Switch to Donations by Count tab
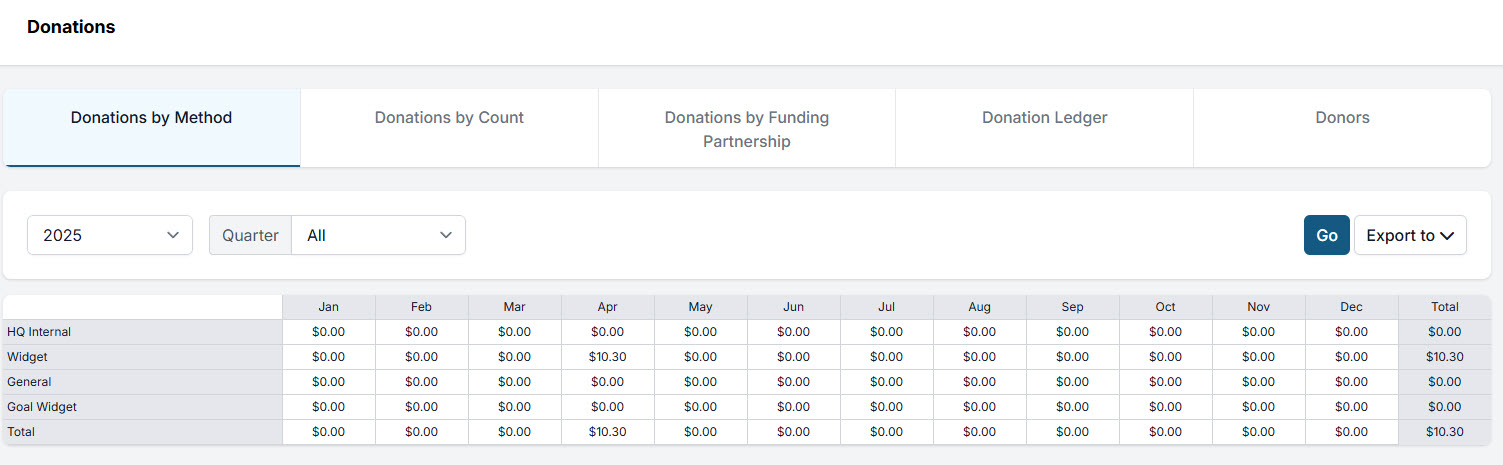The image size is (1503, 465). pos(449,118)
